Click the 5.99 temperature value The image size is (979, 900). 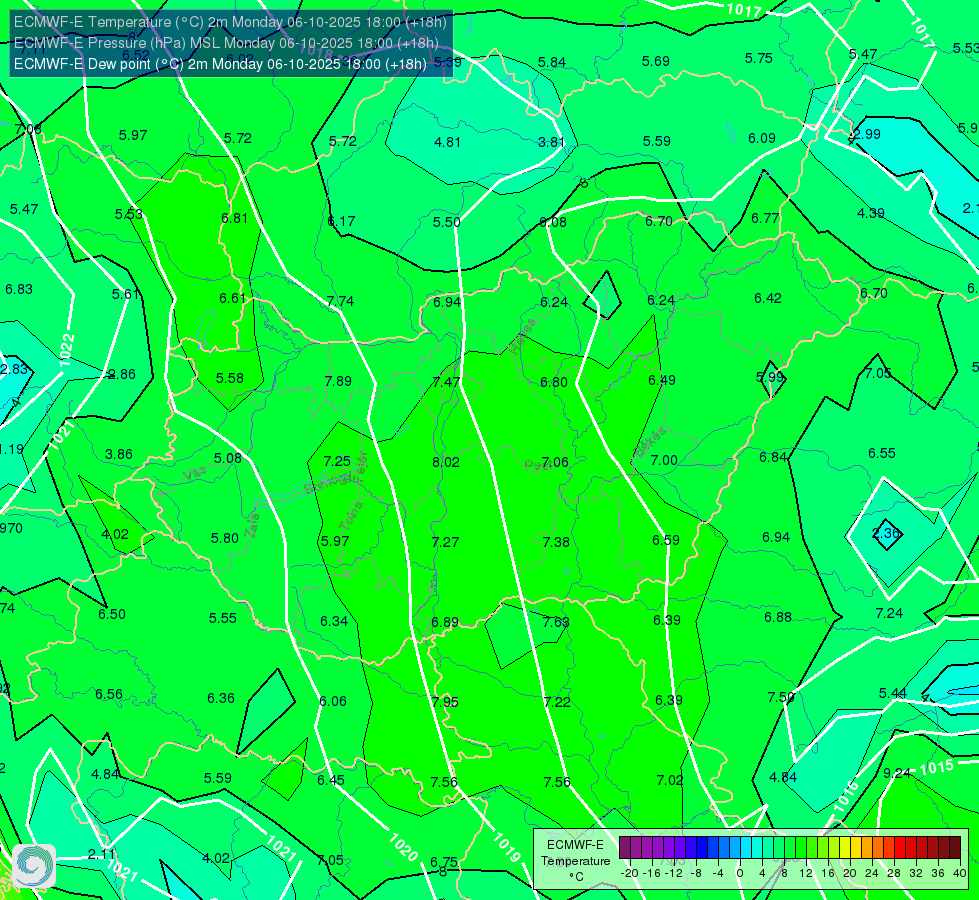pyautogui.click(x=770, y=377)
